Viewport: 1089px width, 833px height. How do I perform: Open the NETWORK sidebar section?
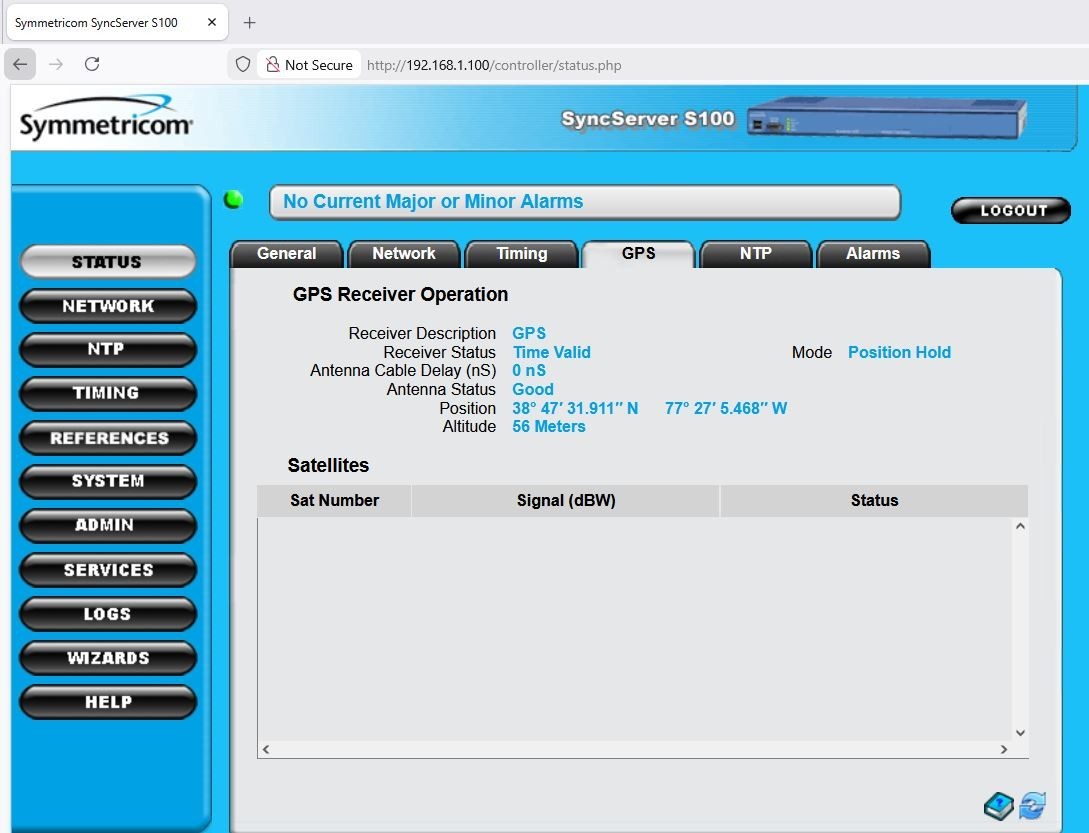click(108, 306)
